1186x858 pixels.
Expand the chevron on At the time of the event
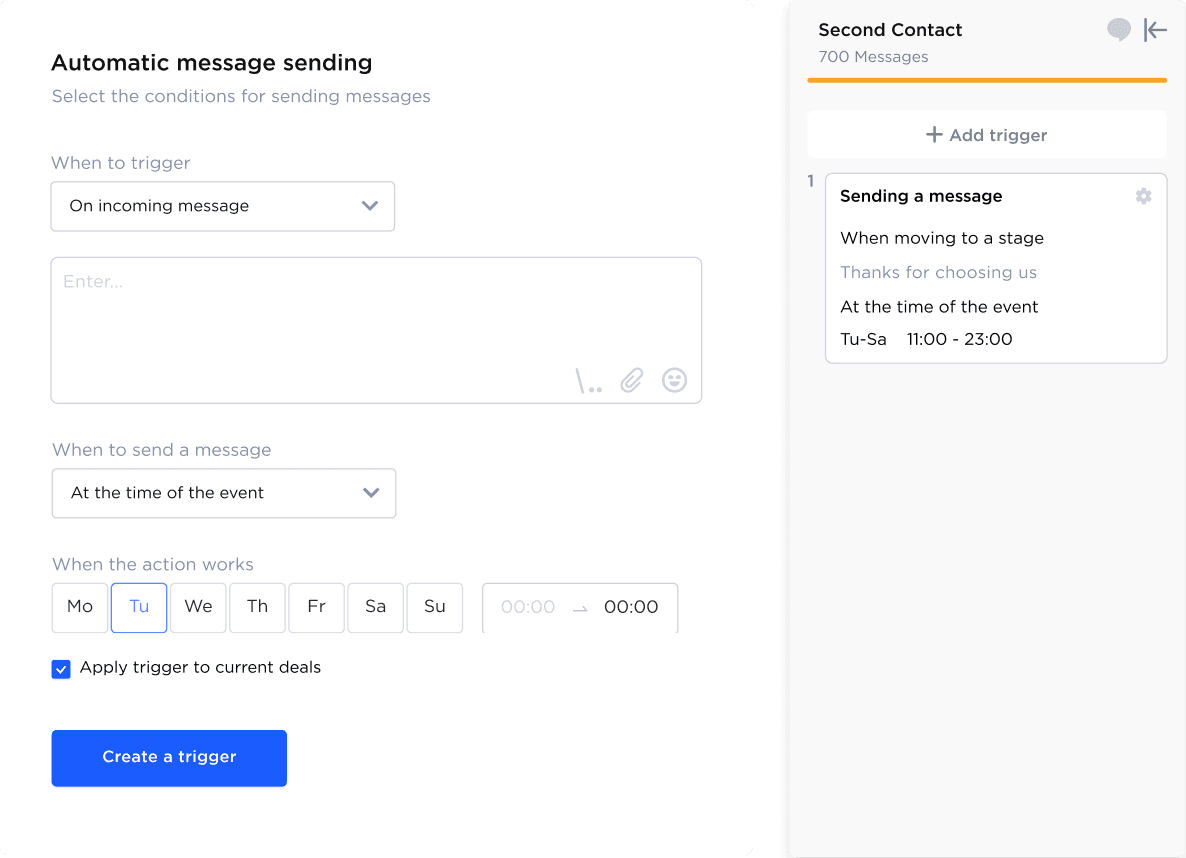pos(370,493)
